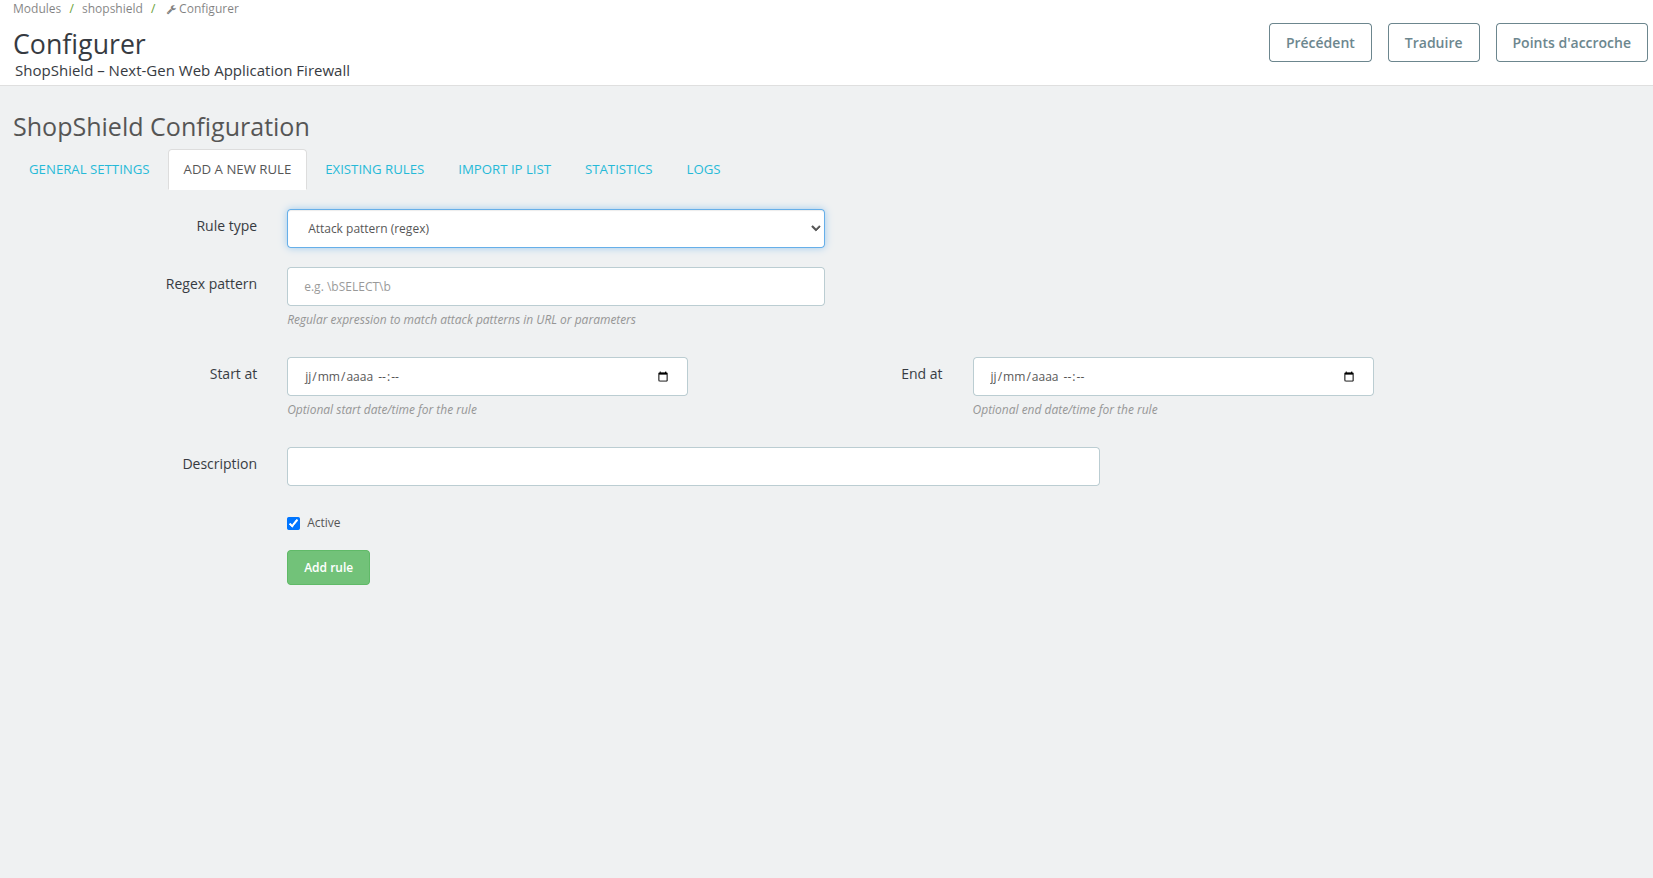Click the Start at date text field
This screenshot has height=878, width=1653.
487,377
